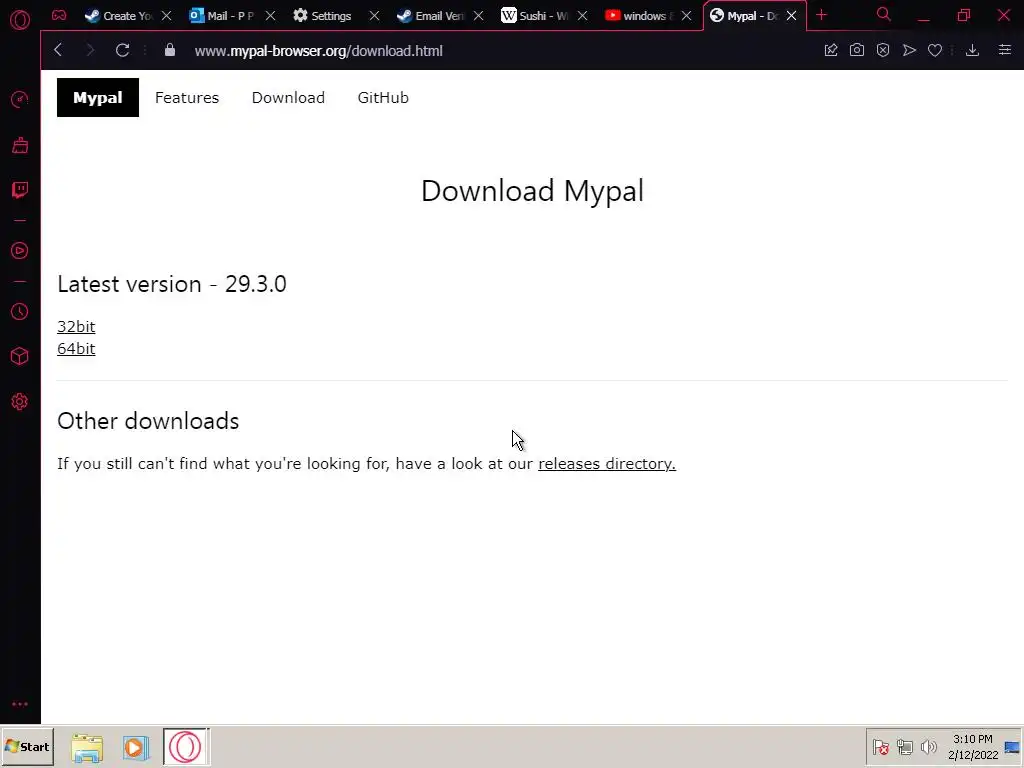Open Easy Setup sliders icon
The height and width of the screenshot is (768, 1024).
click(x=1005, y=50)
